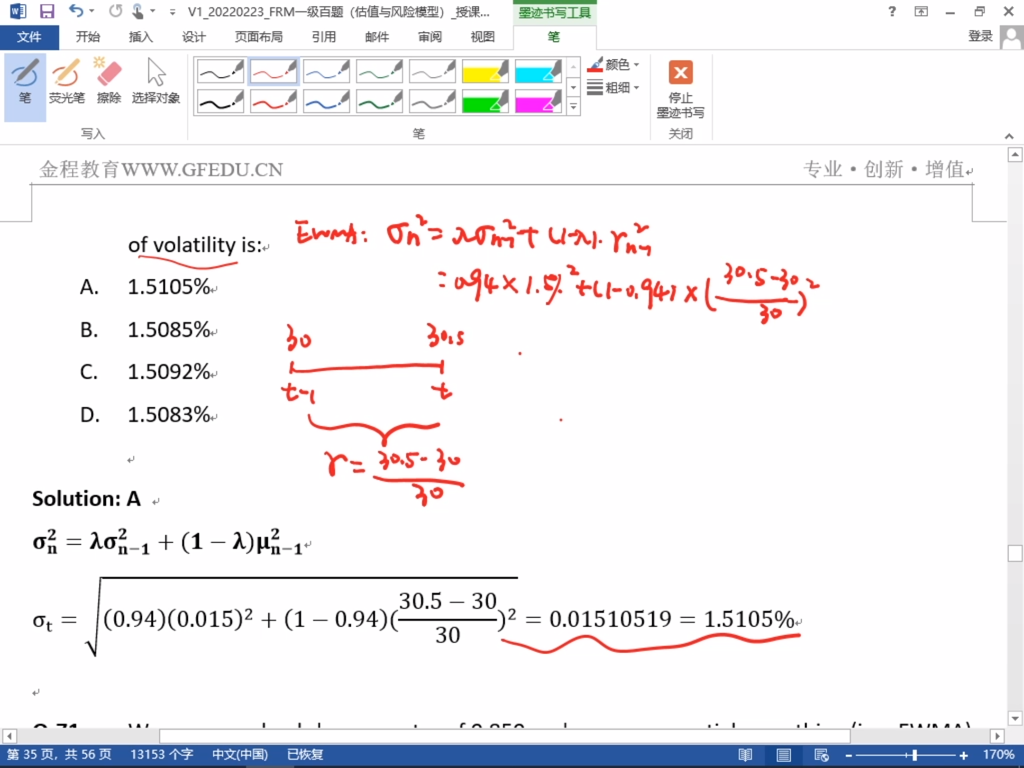Switch to Print Layout view in status bar
The image size is (1024, 768).
pos(781,754)
